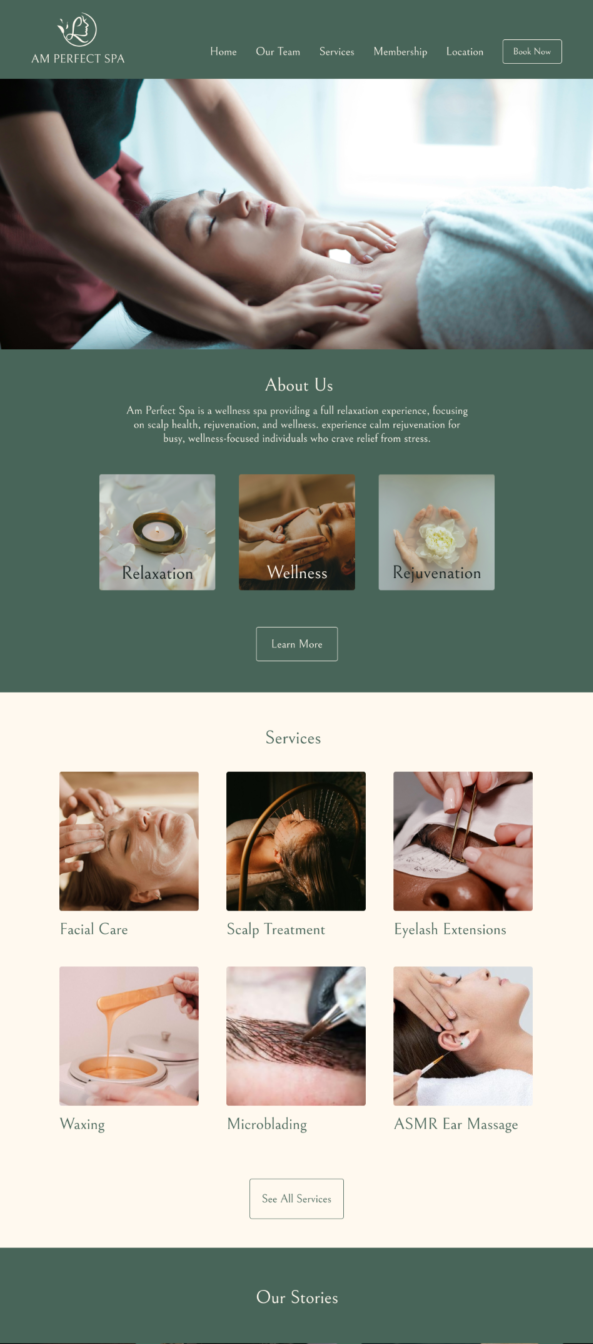
Task: Open the Scalp Treatment service photo
Action: (296, 841)
